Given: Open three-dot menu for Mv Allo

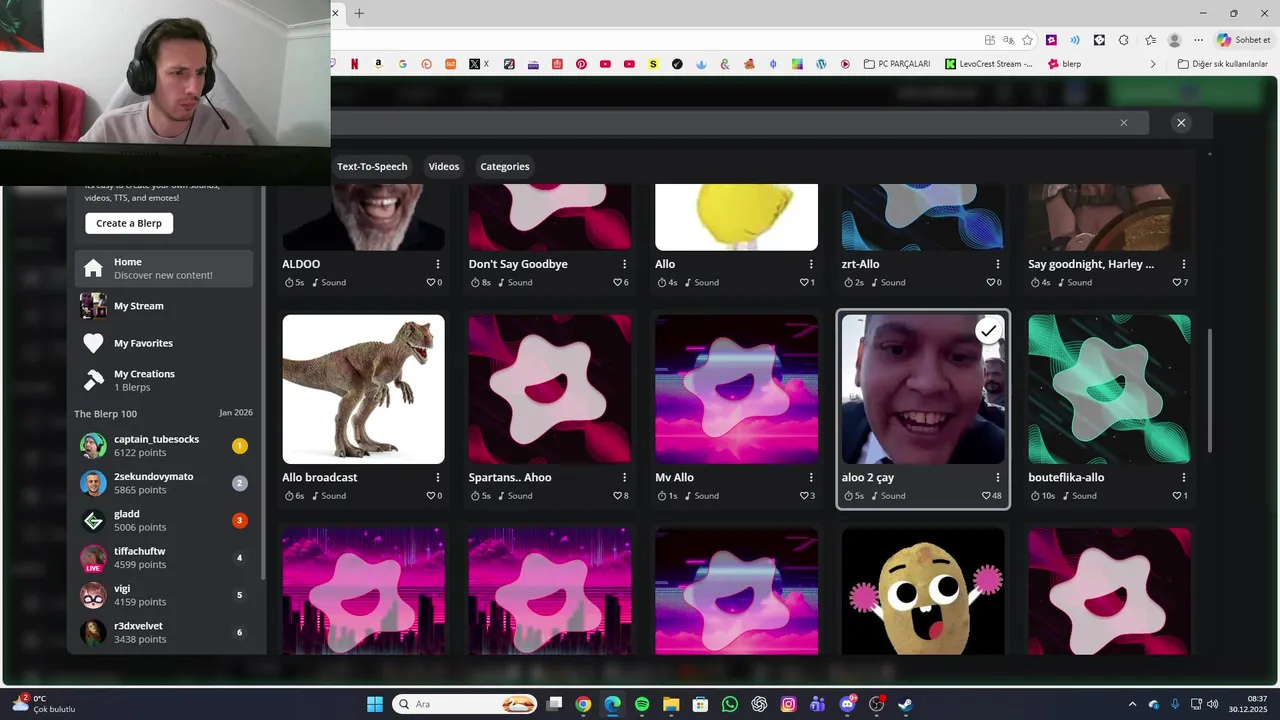Looking at the screenshot, I should [x=811, y=477].
